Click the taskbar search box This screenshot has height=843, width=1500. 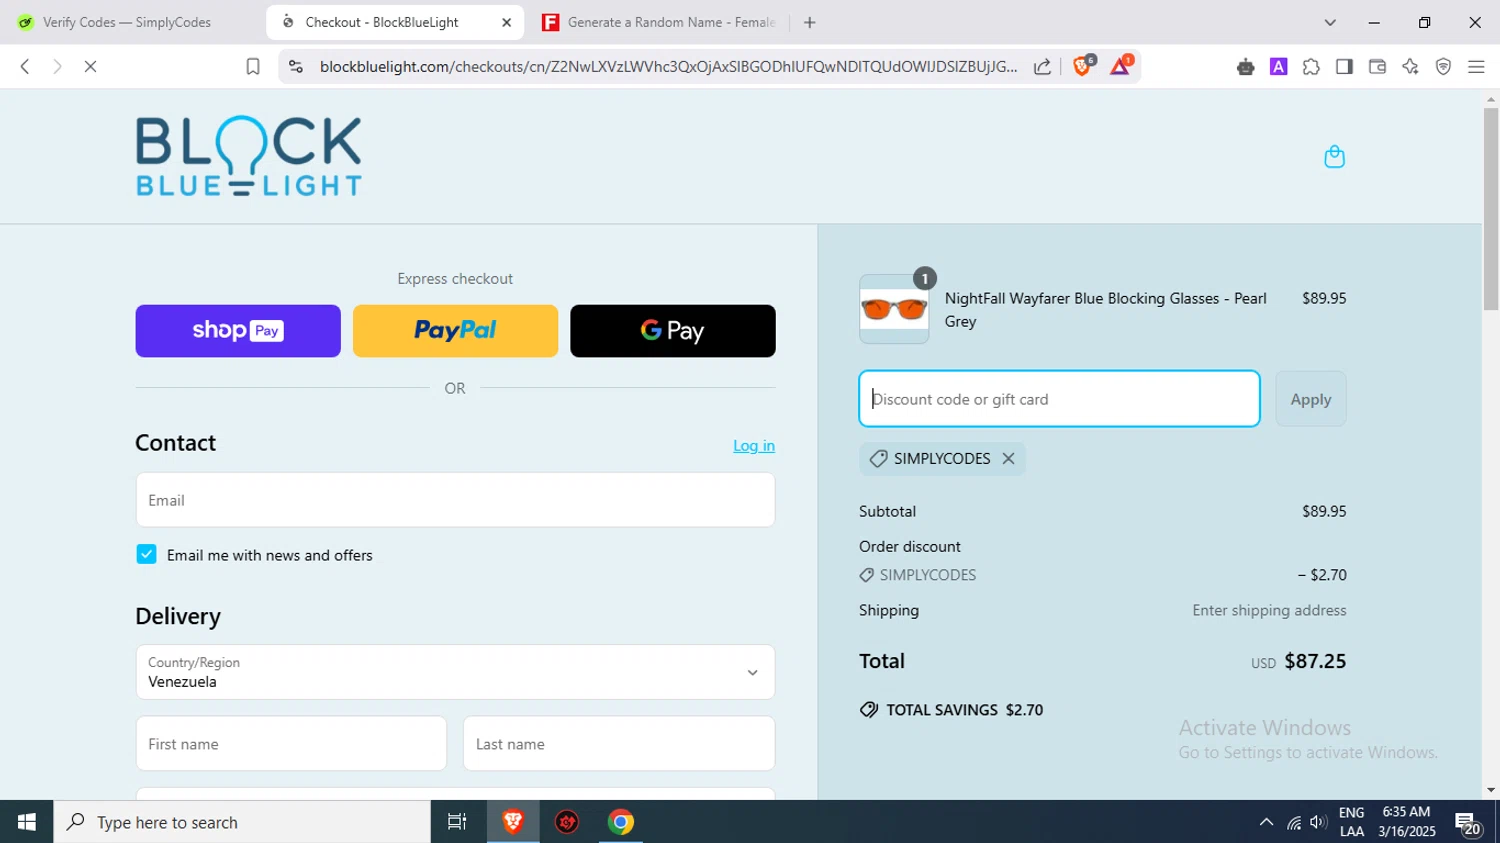[242, 822]
